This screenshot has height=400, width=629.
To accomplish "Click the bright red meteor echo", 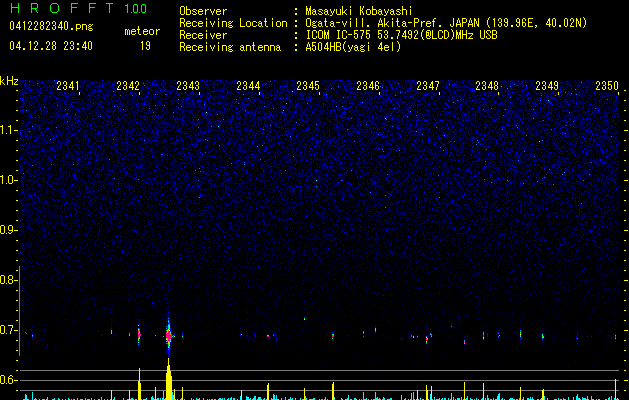I will pyautogui.click(x=169, y=336).
